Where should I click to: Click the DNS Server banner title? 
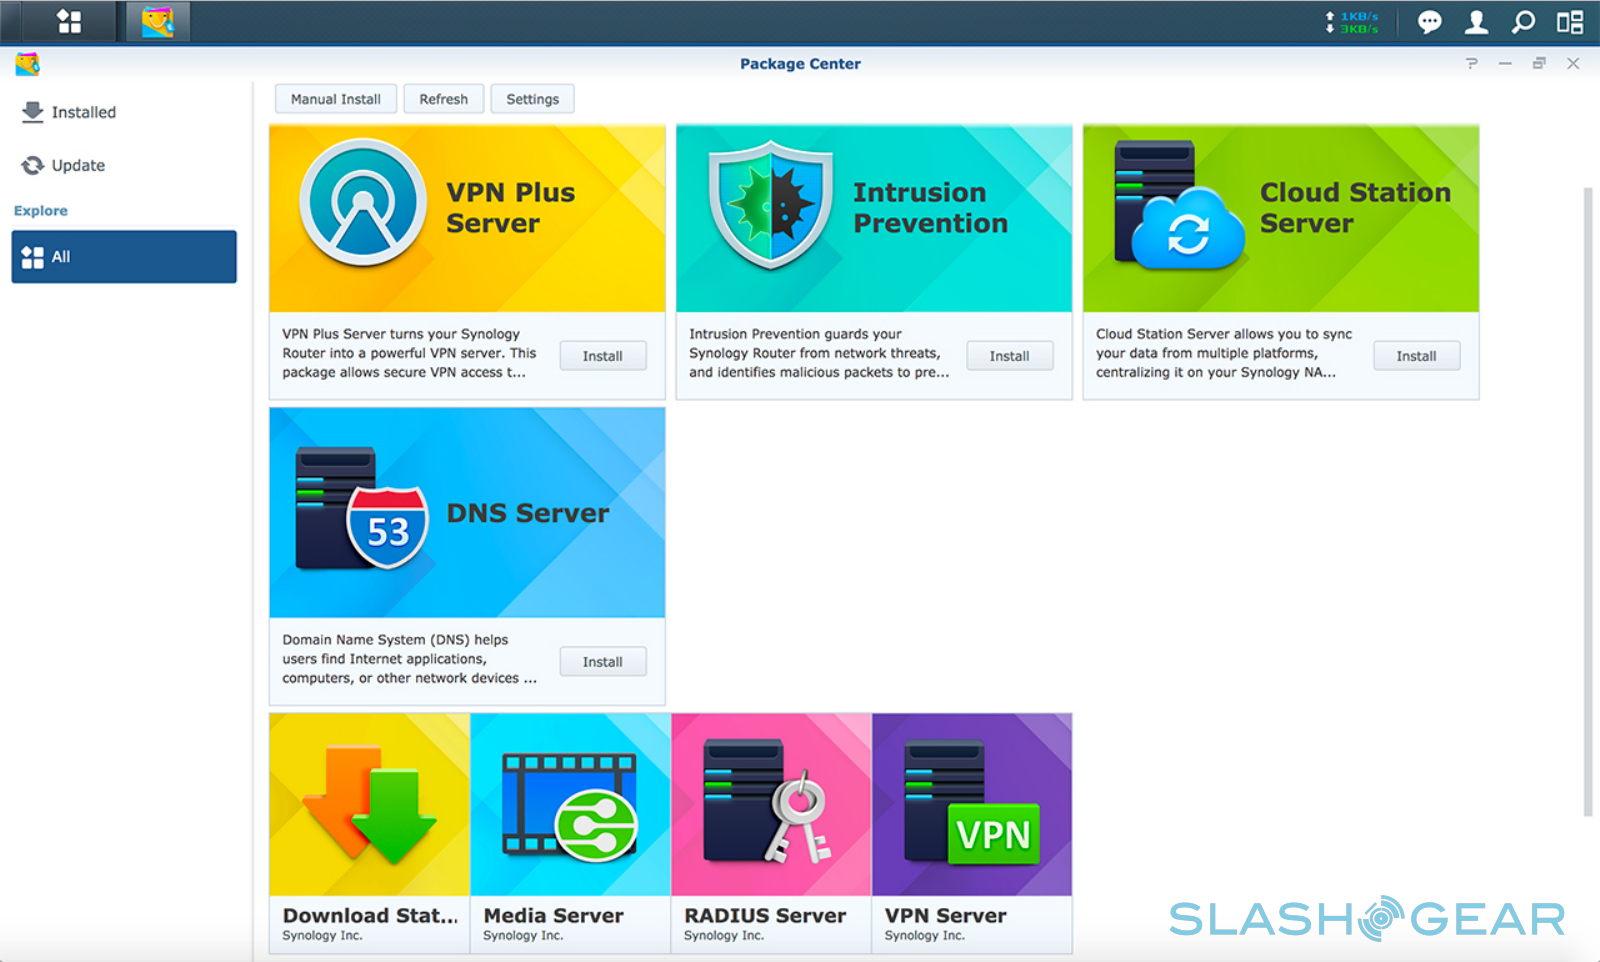pos(527,513)
